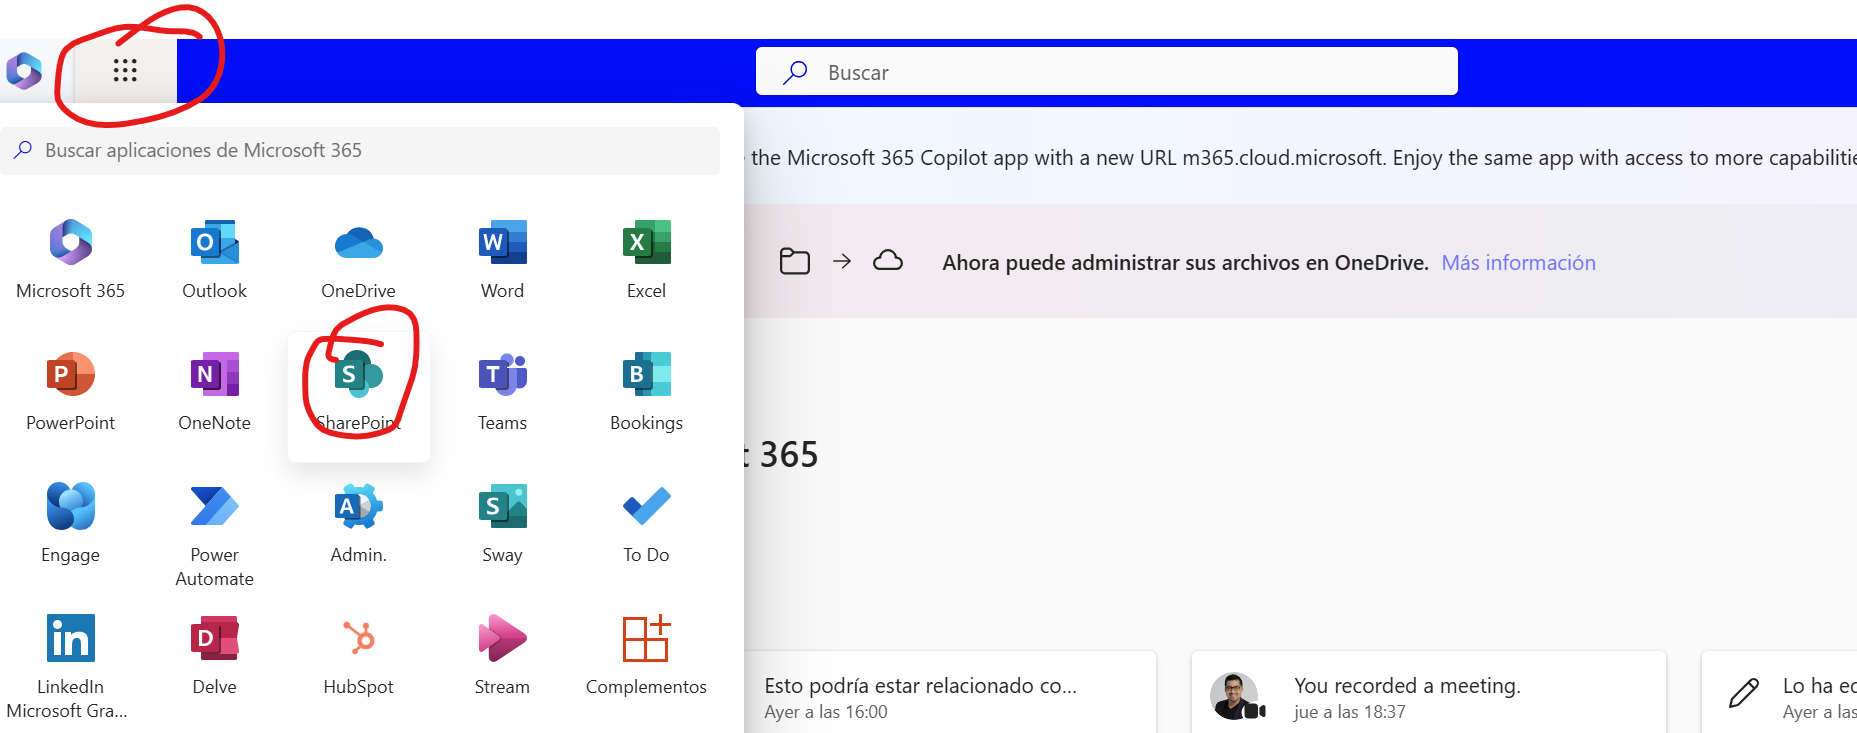
Task: Launch Outlook from the app list
Action: [215, 260]
